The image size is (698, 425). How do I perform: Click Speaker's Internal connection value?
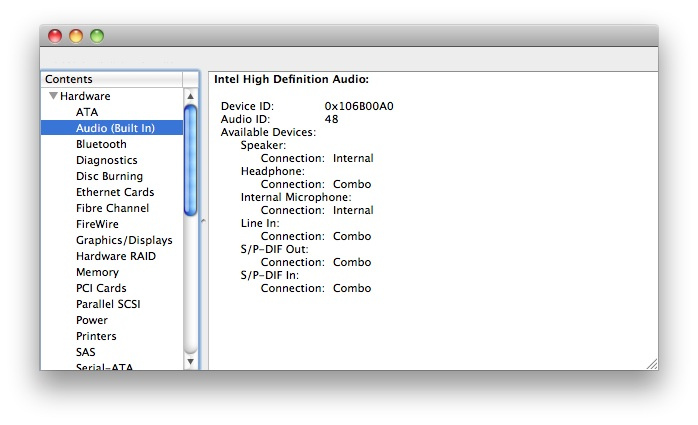[x=353, y=158]
